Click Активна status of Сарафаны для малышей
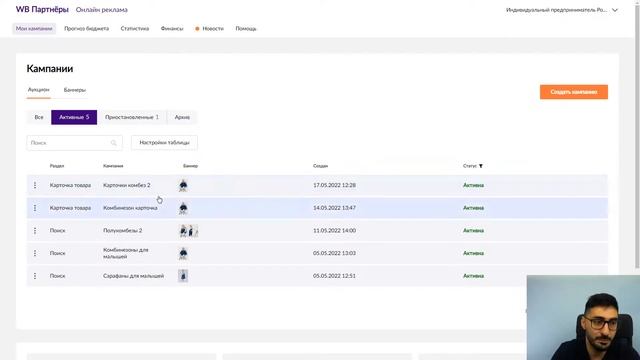The width and height of the screenshot is (640, 360). 473,276
